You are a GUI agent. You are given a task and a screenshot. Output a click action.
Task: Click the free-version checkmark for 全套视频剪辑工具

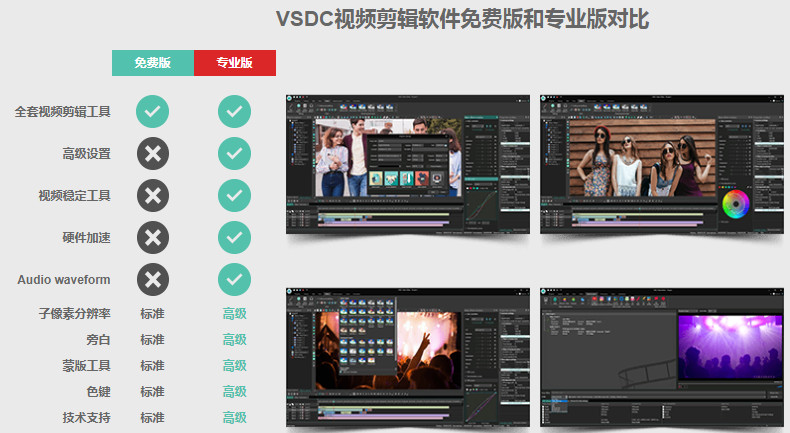click(x=153, y=111)
